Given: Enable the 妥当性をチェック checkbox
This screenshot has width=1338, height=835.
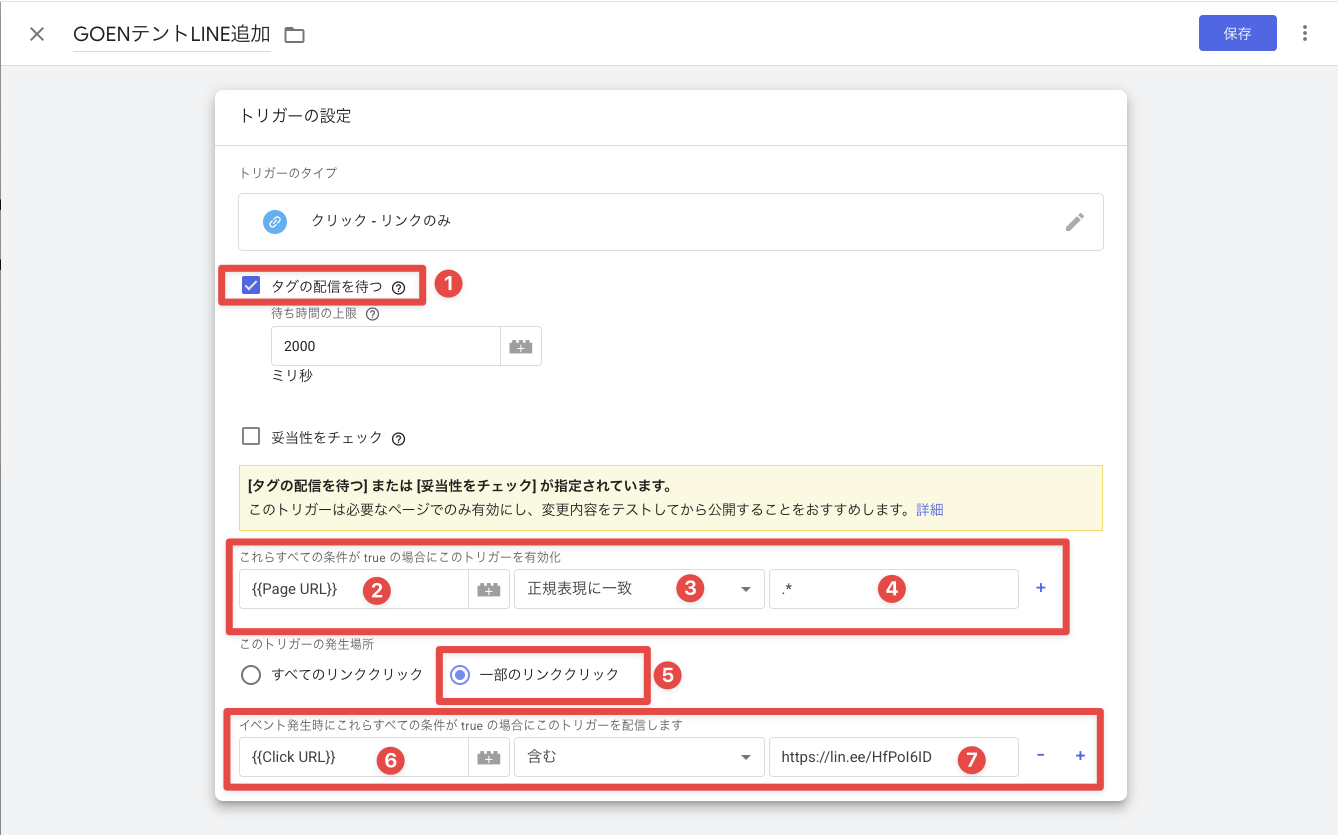Looking at the screenshot, I should [x=251, y=436].
